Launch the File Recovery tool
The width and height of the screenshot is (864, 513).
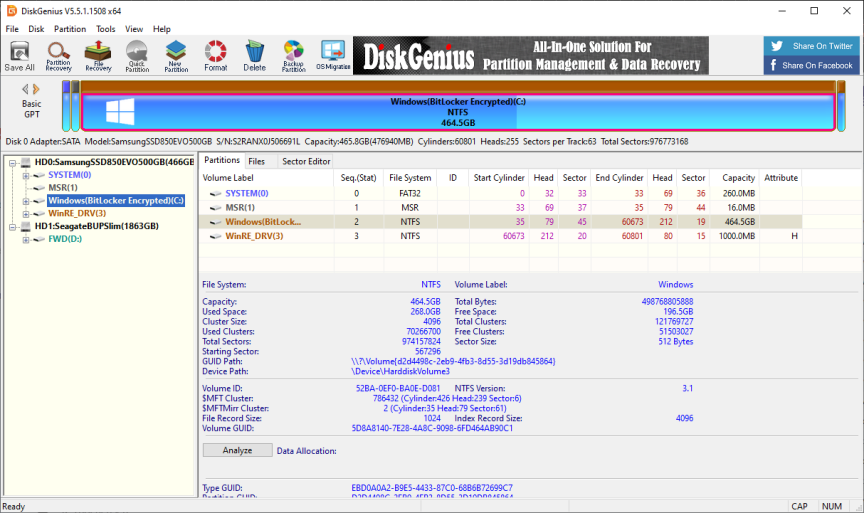98,55
